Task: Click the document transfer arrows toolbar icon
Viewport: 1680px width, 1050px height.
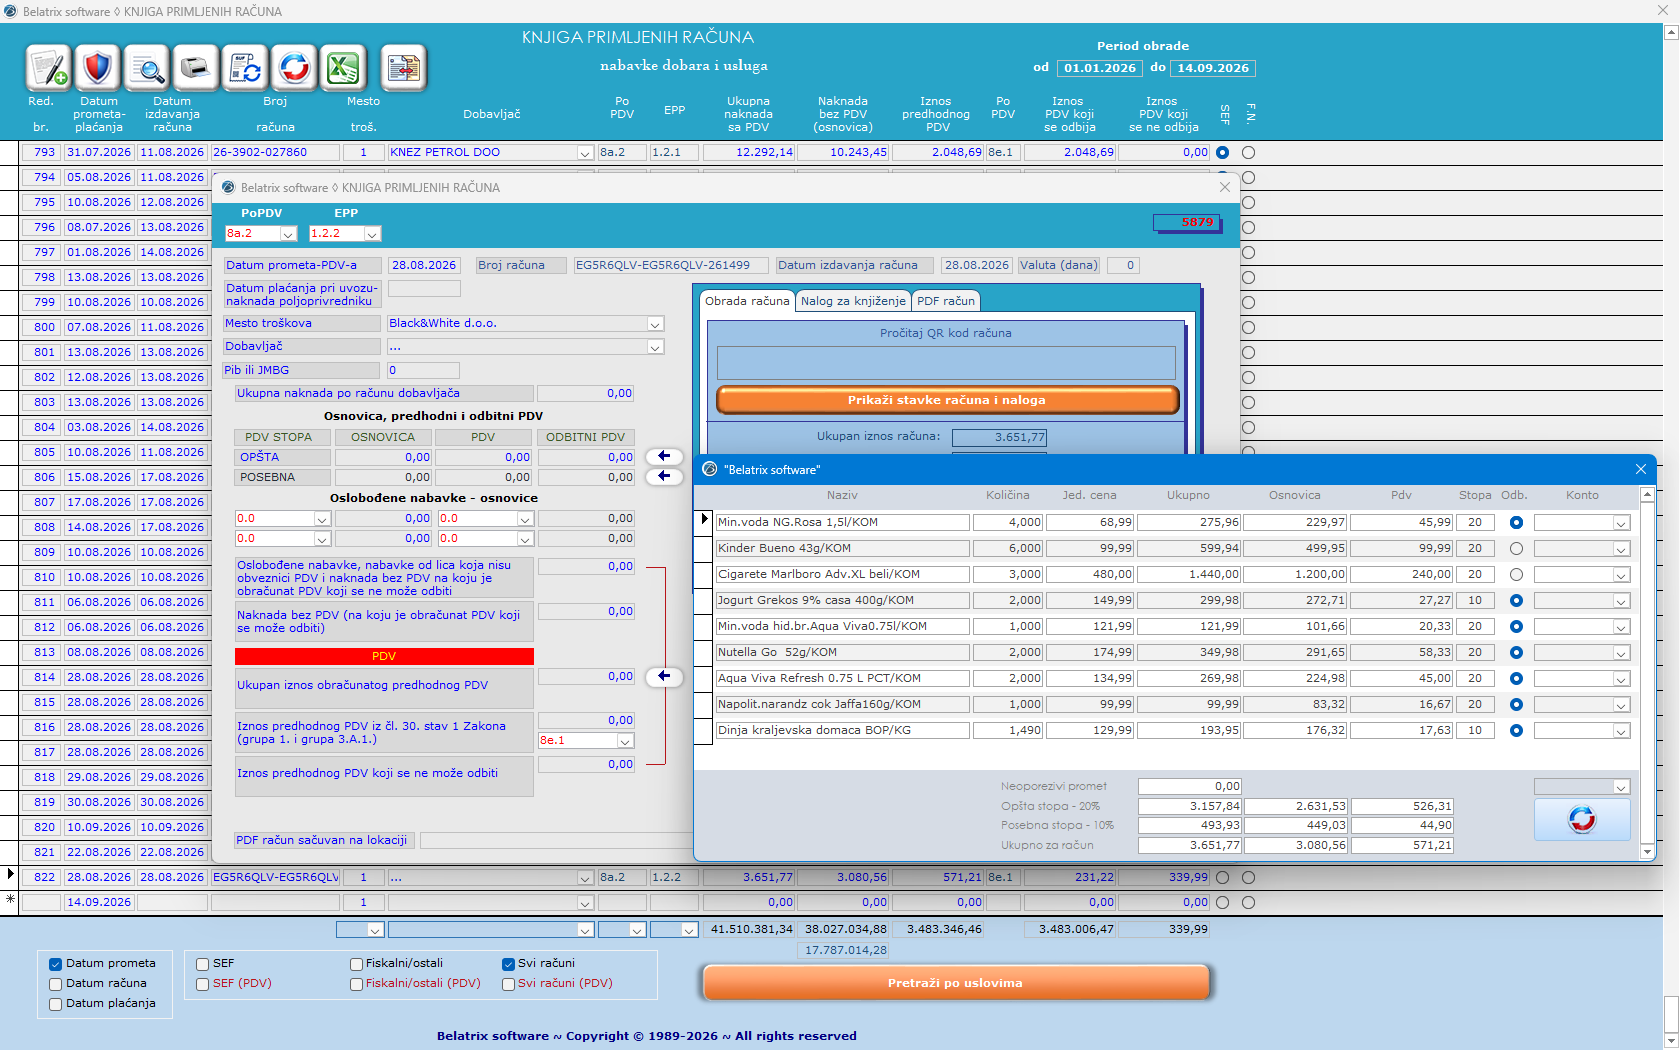Action: click(404, 68)
